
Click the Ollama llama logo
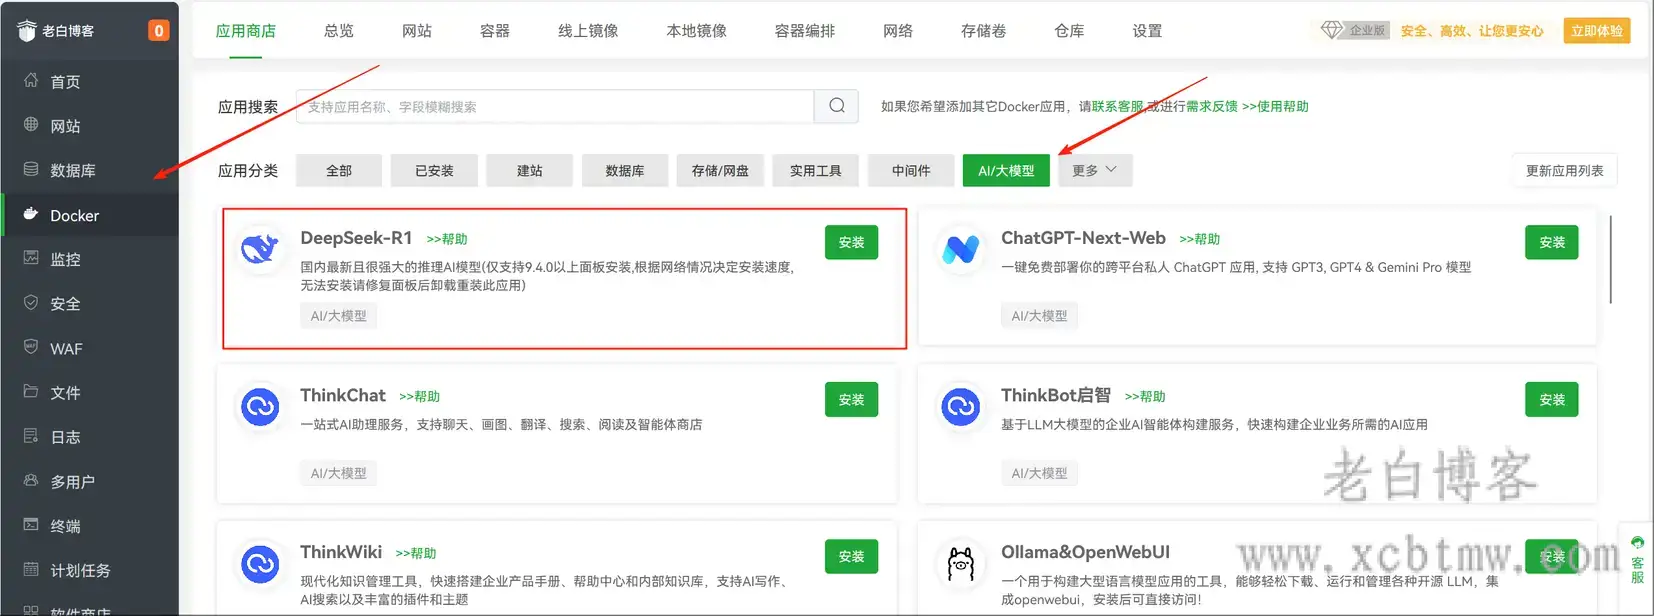(x=961, y=564)
